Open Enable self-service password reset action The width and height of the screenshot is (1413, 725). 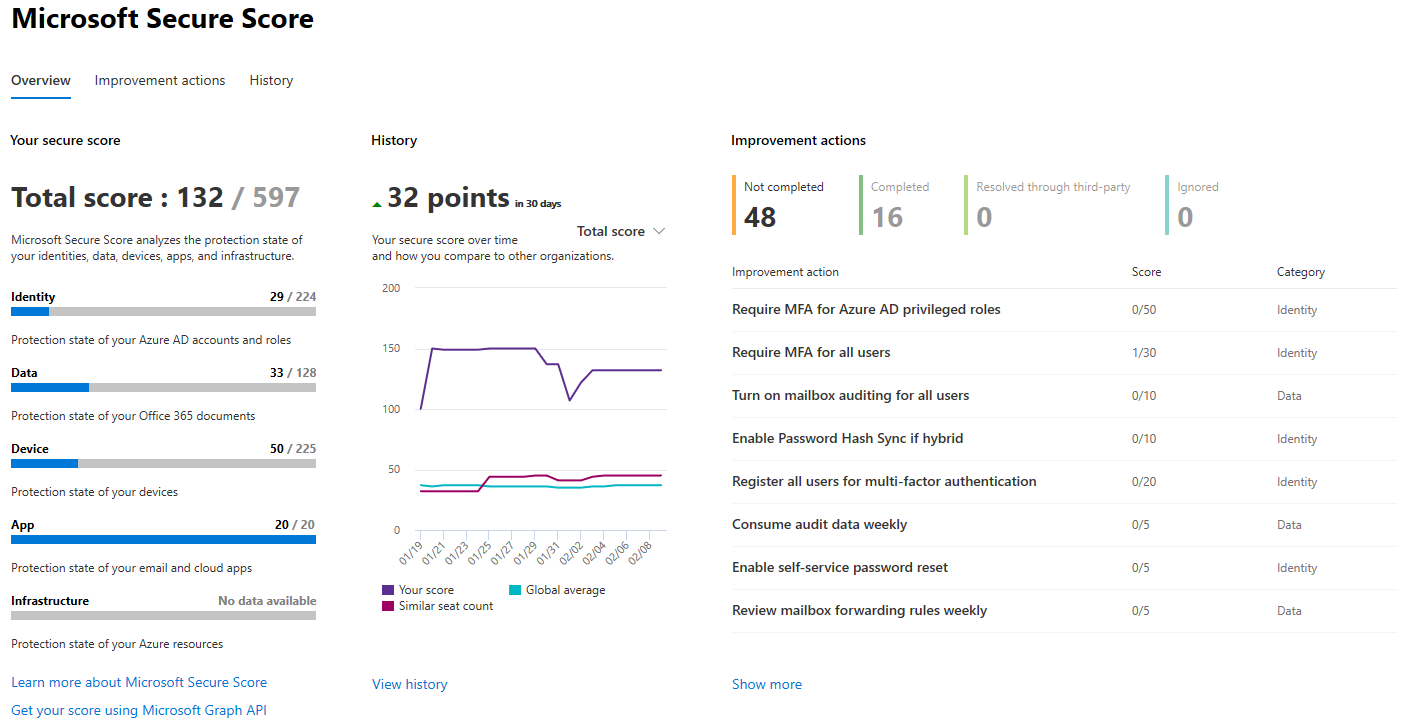[840, 567]
